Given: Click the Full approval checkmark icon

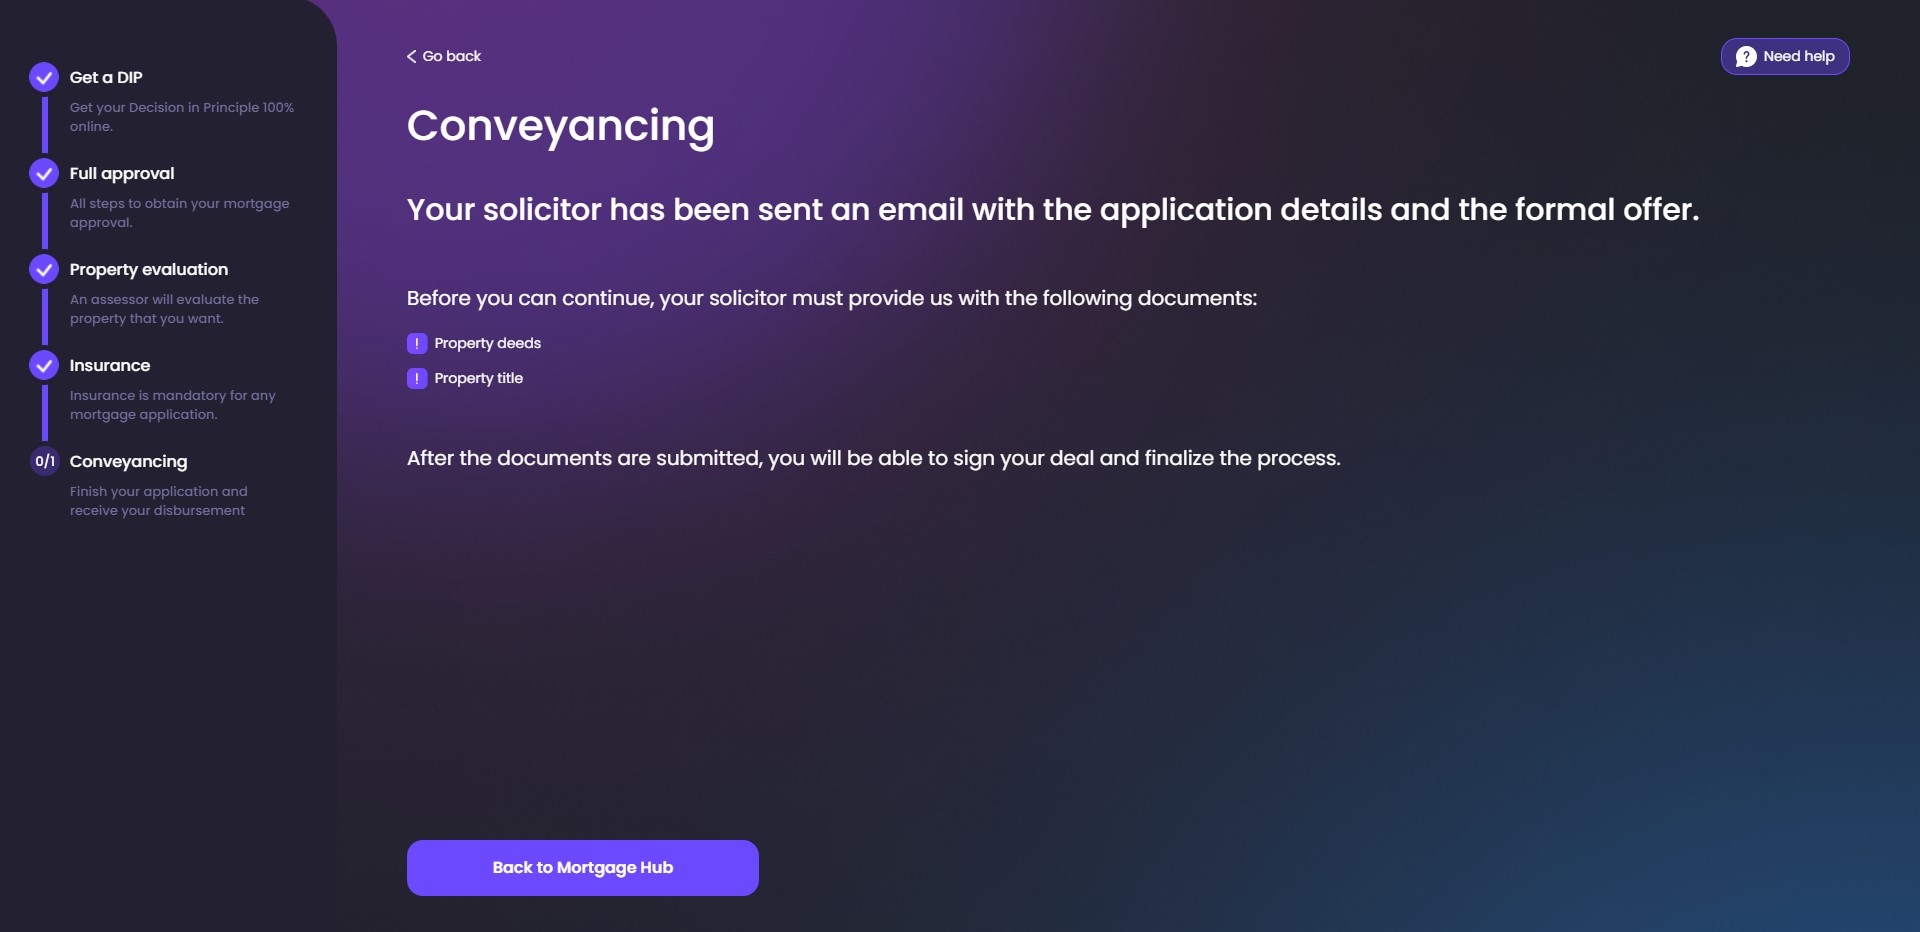Looking at the screenshot, I should click(x=44, y=173).
